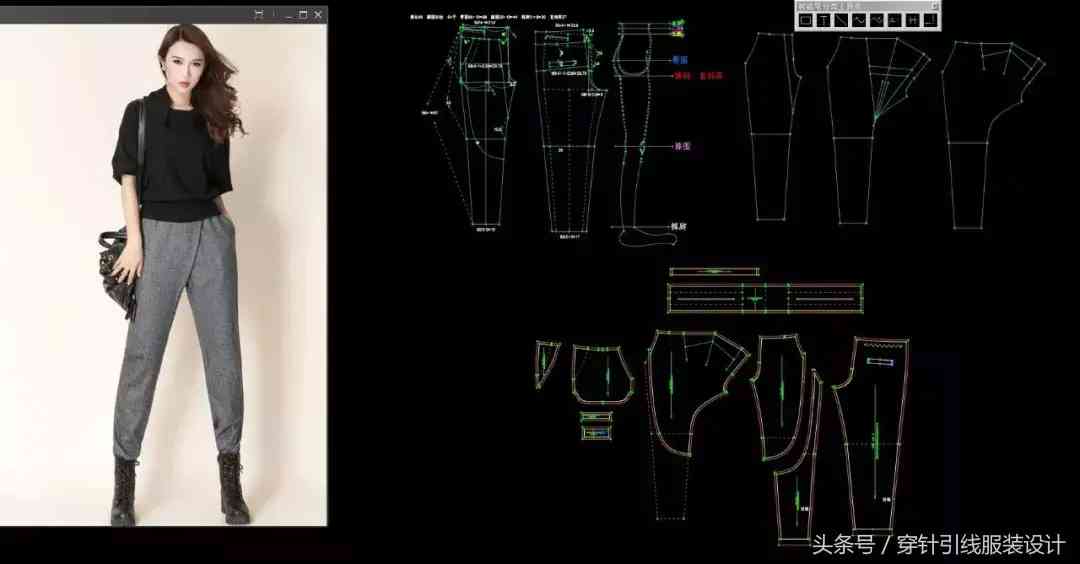Select the parallel lines tool icon
Viewport: 1080px width, 564px height.
pyautogui.click(x=894, y=20)
